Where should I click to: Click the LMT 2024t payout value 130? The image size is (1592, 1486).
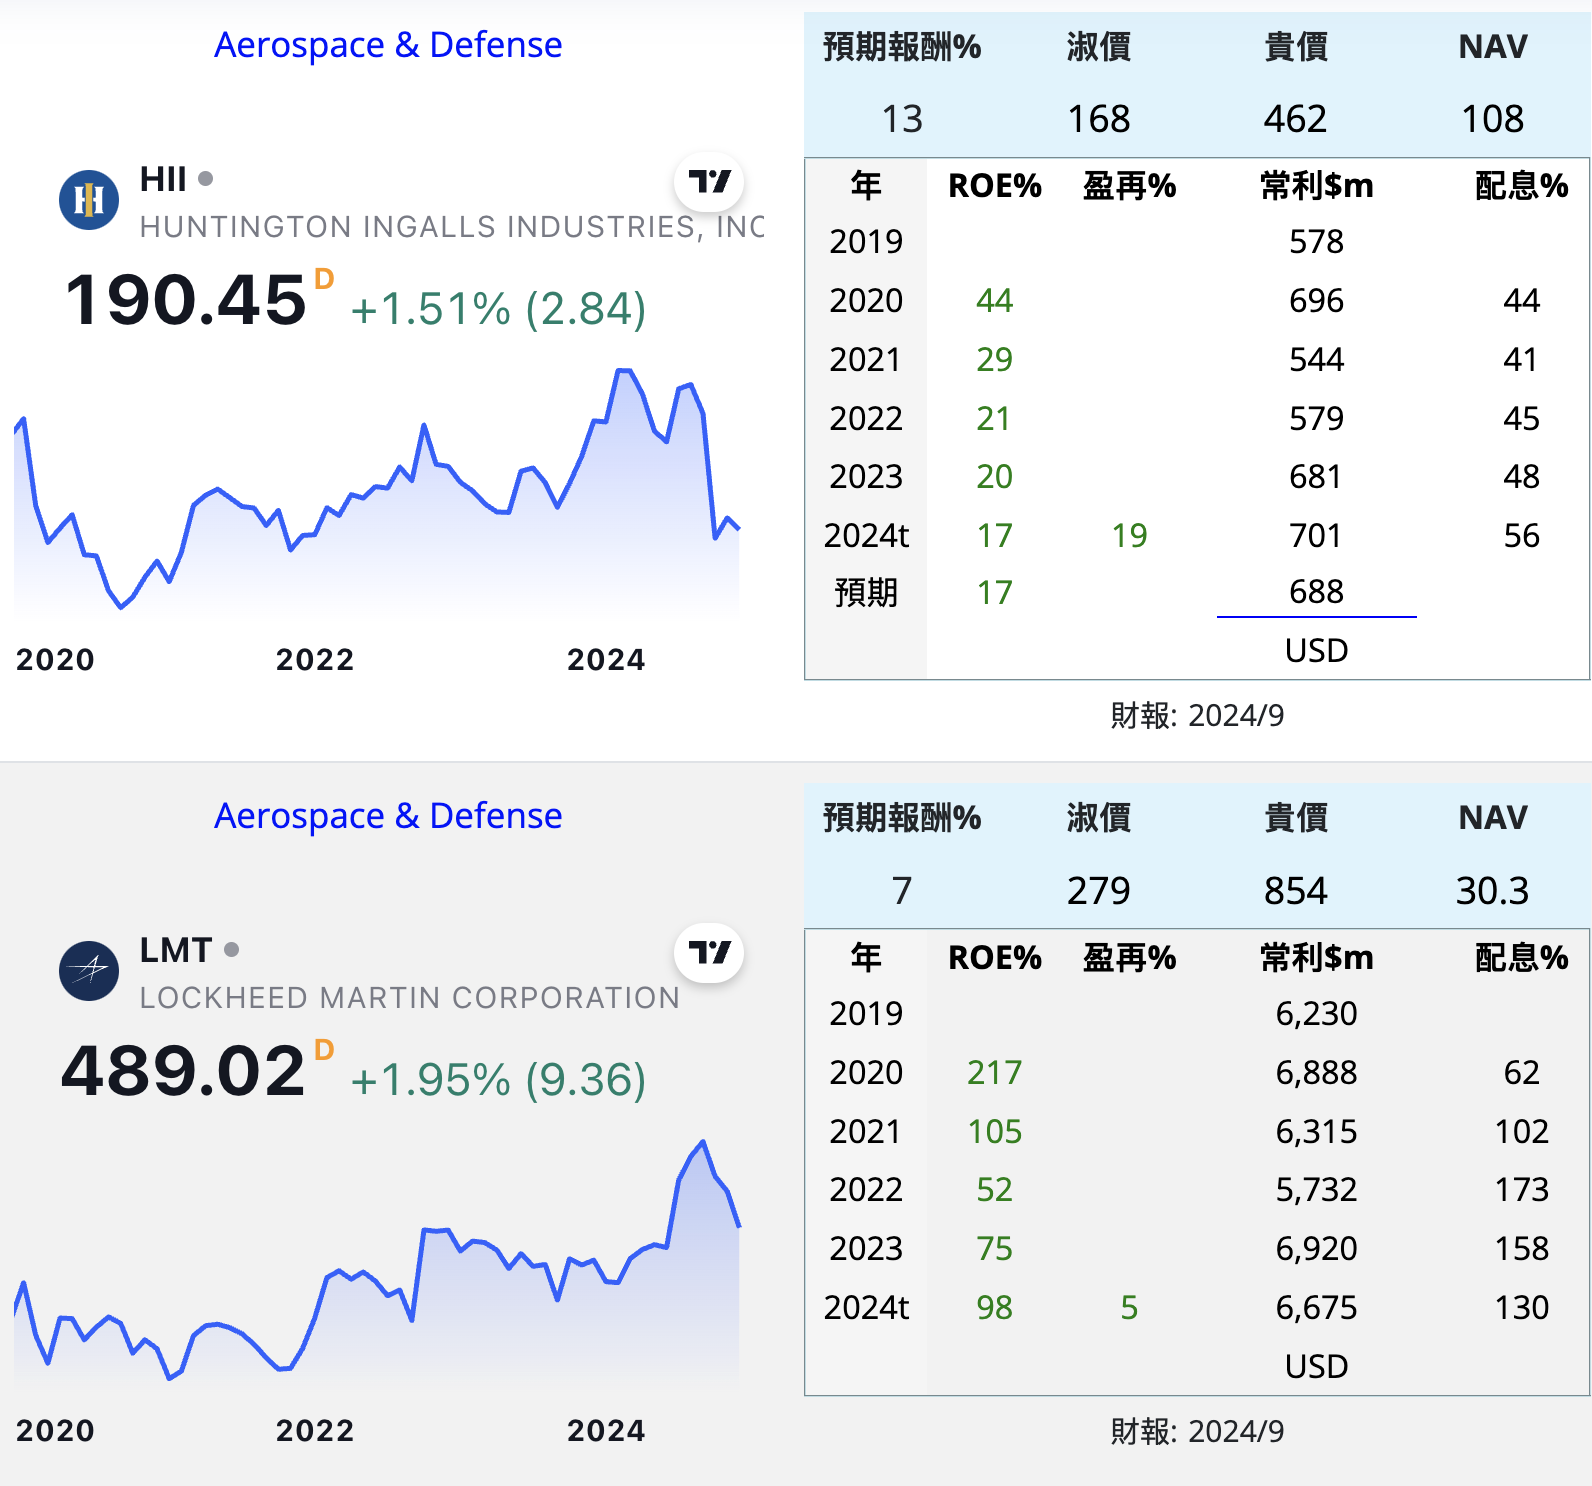pos(1521,1308)
